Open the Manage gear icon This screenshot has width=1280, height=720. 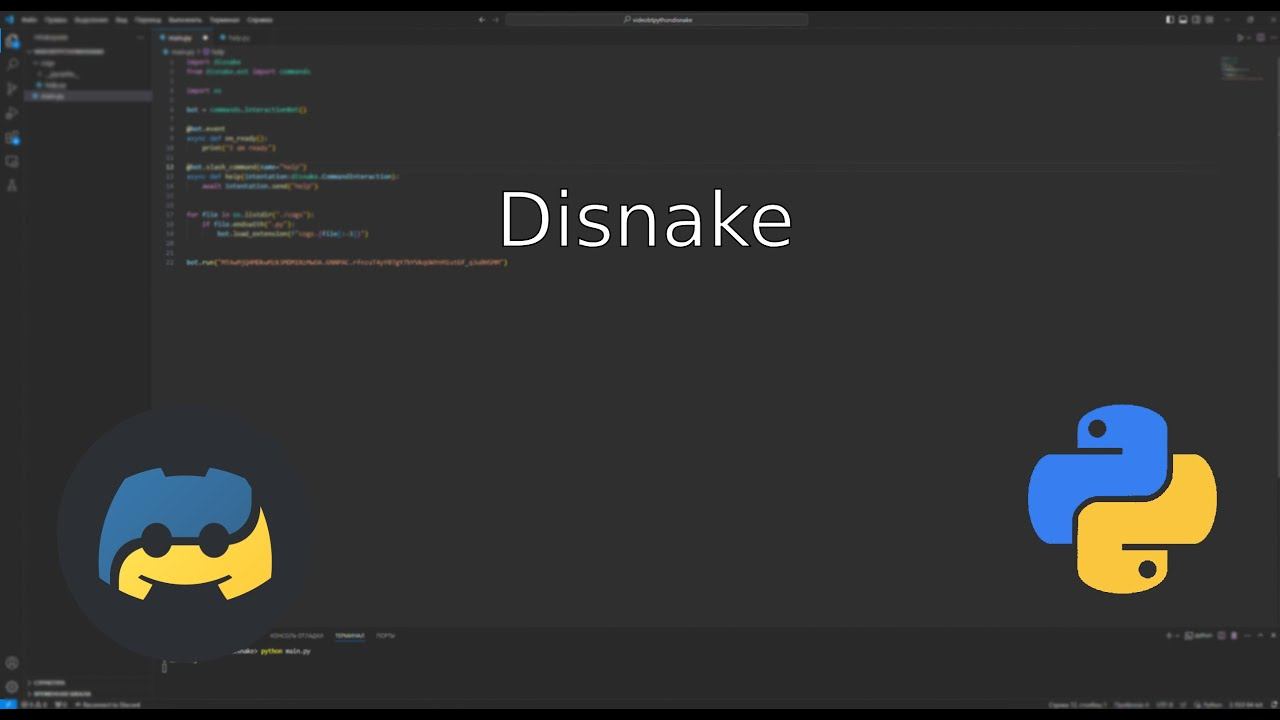click(12, 687)
